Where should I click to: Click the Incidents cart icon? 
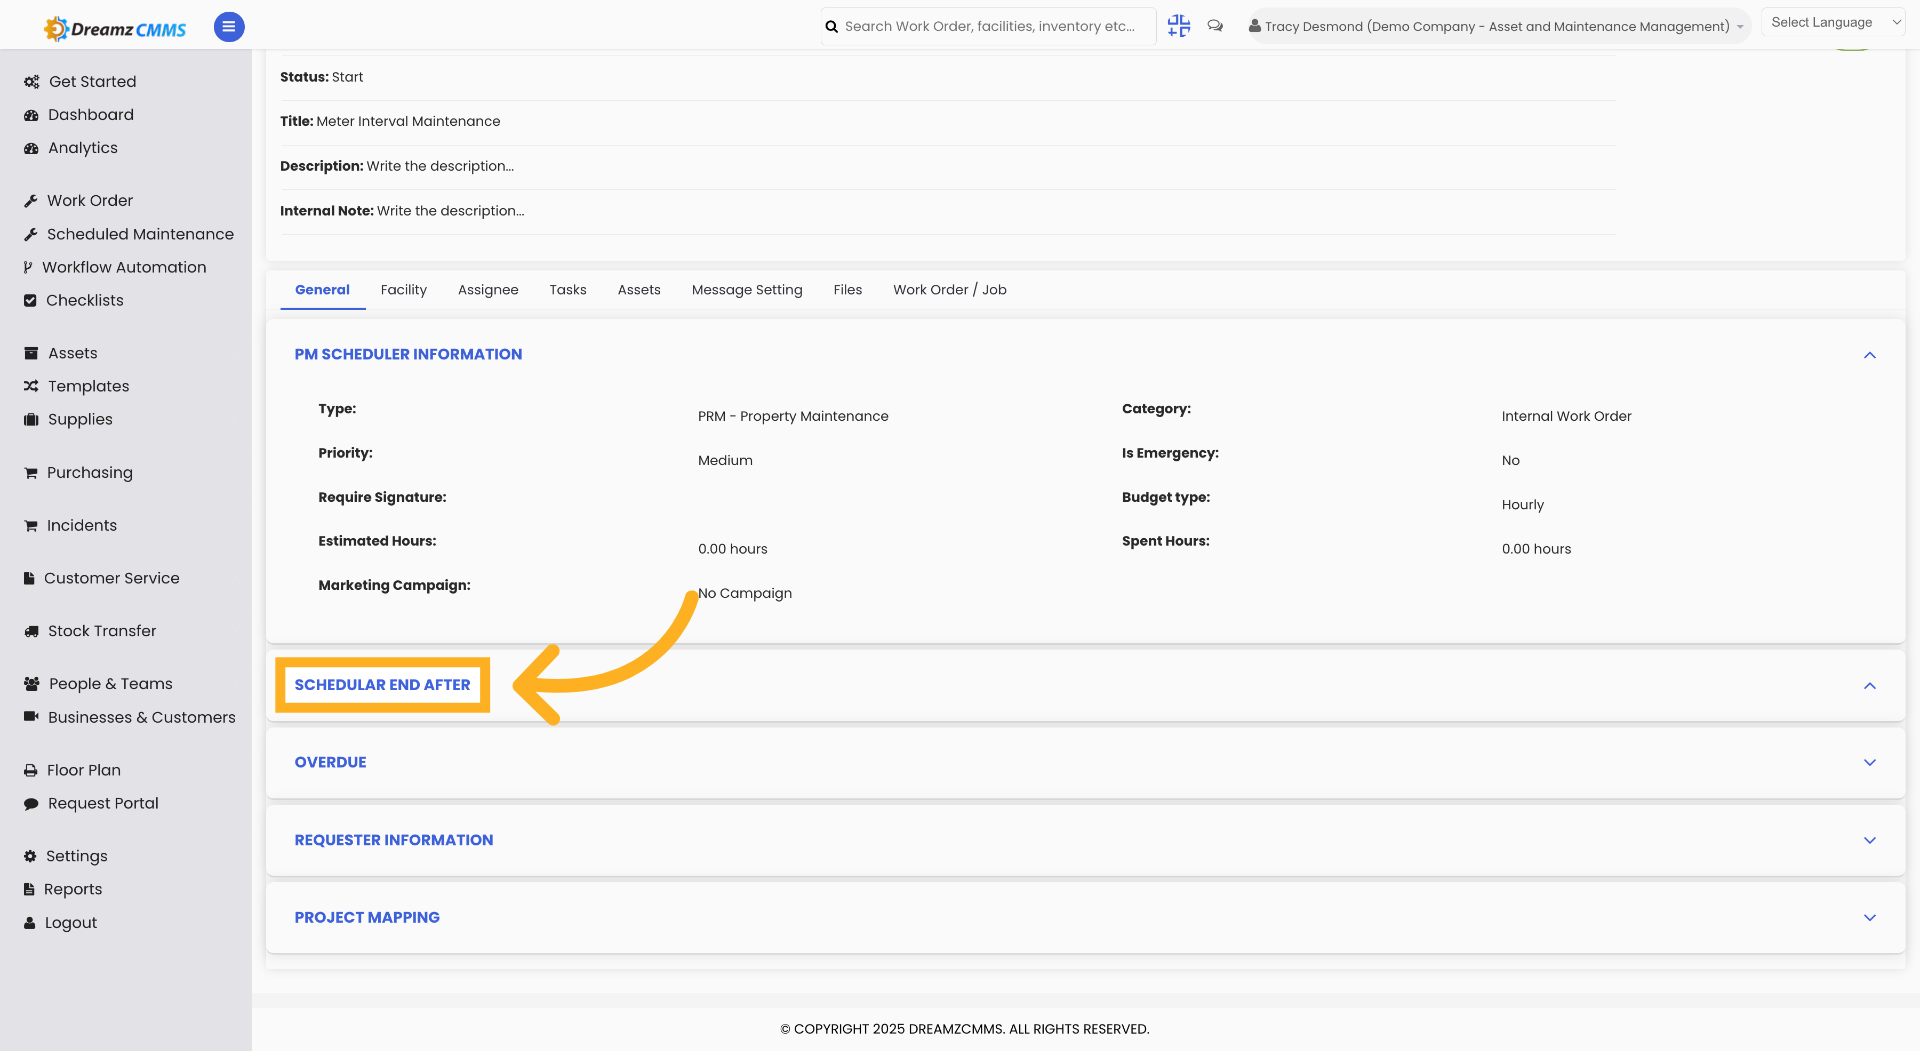(x=31, y=526)
